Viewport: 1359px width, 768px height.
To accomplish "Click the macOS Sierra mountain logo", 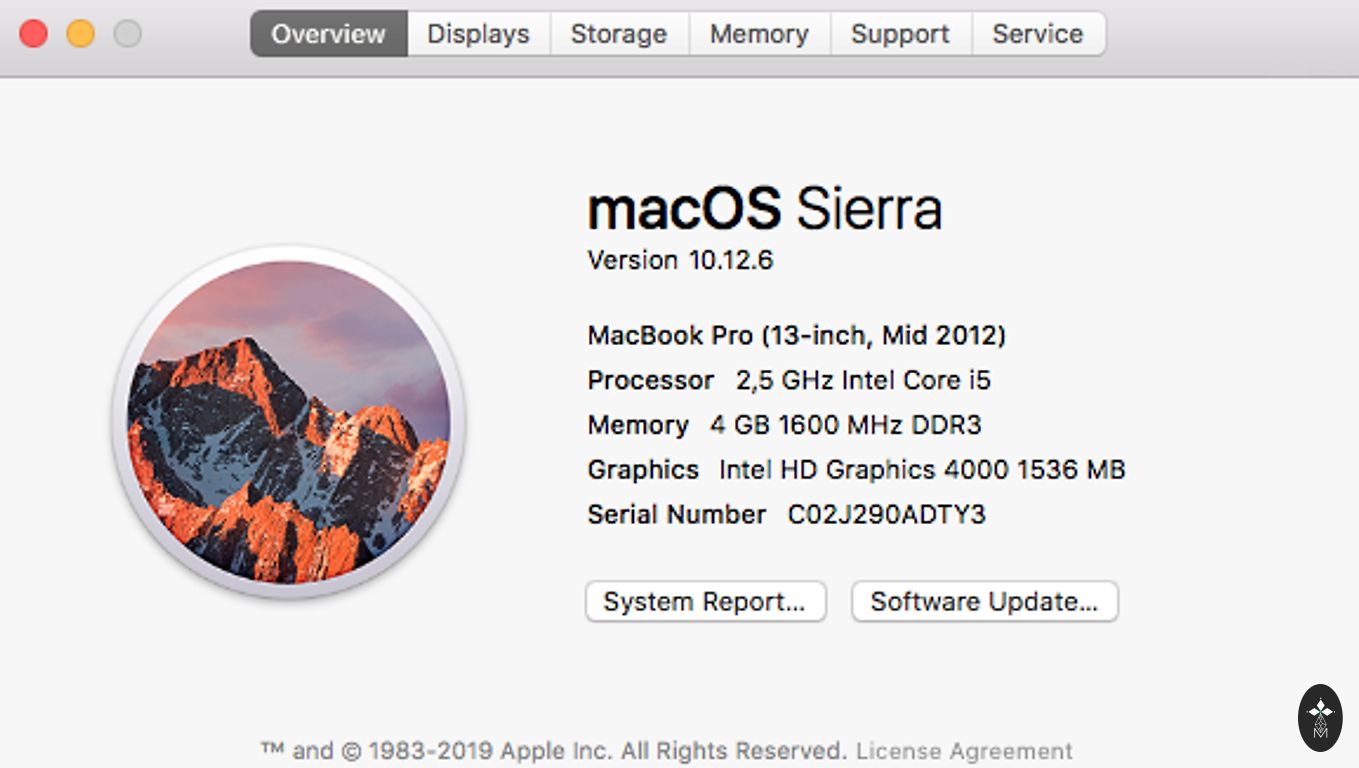I will pos(289,422).
